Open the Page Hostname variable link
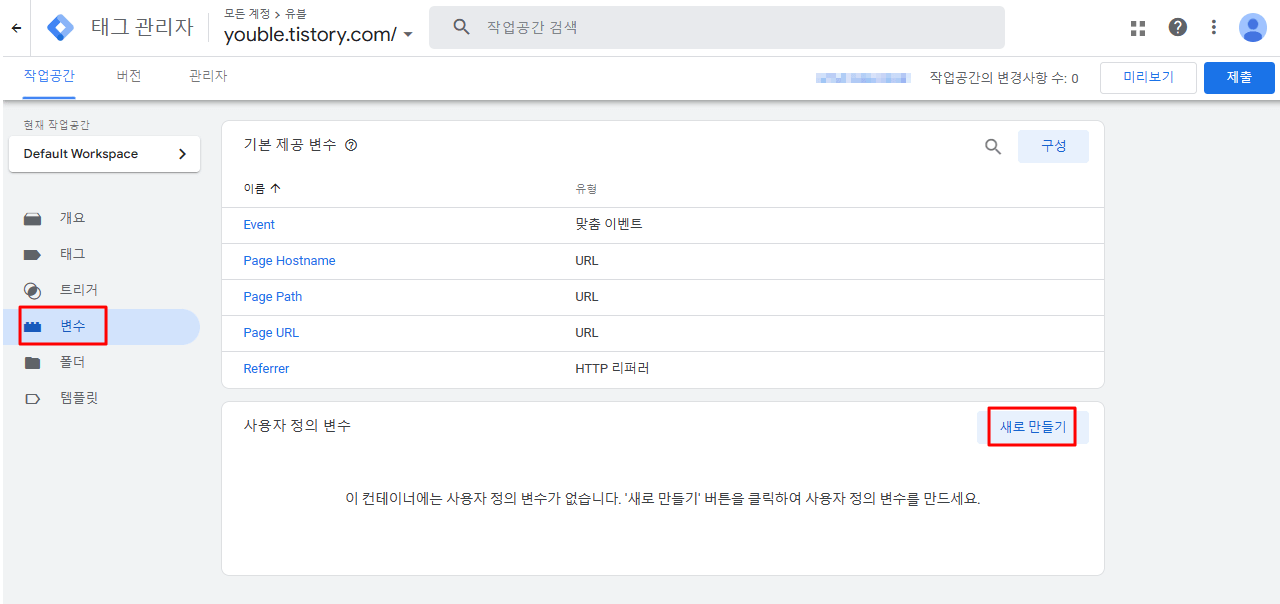Viewport: 1280px width, 604px height. (x=289, y=260)
